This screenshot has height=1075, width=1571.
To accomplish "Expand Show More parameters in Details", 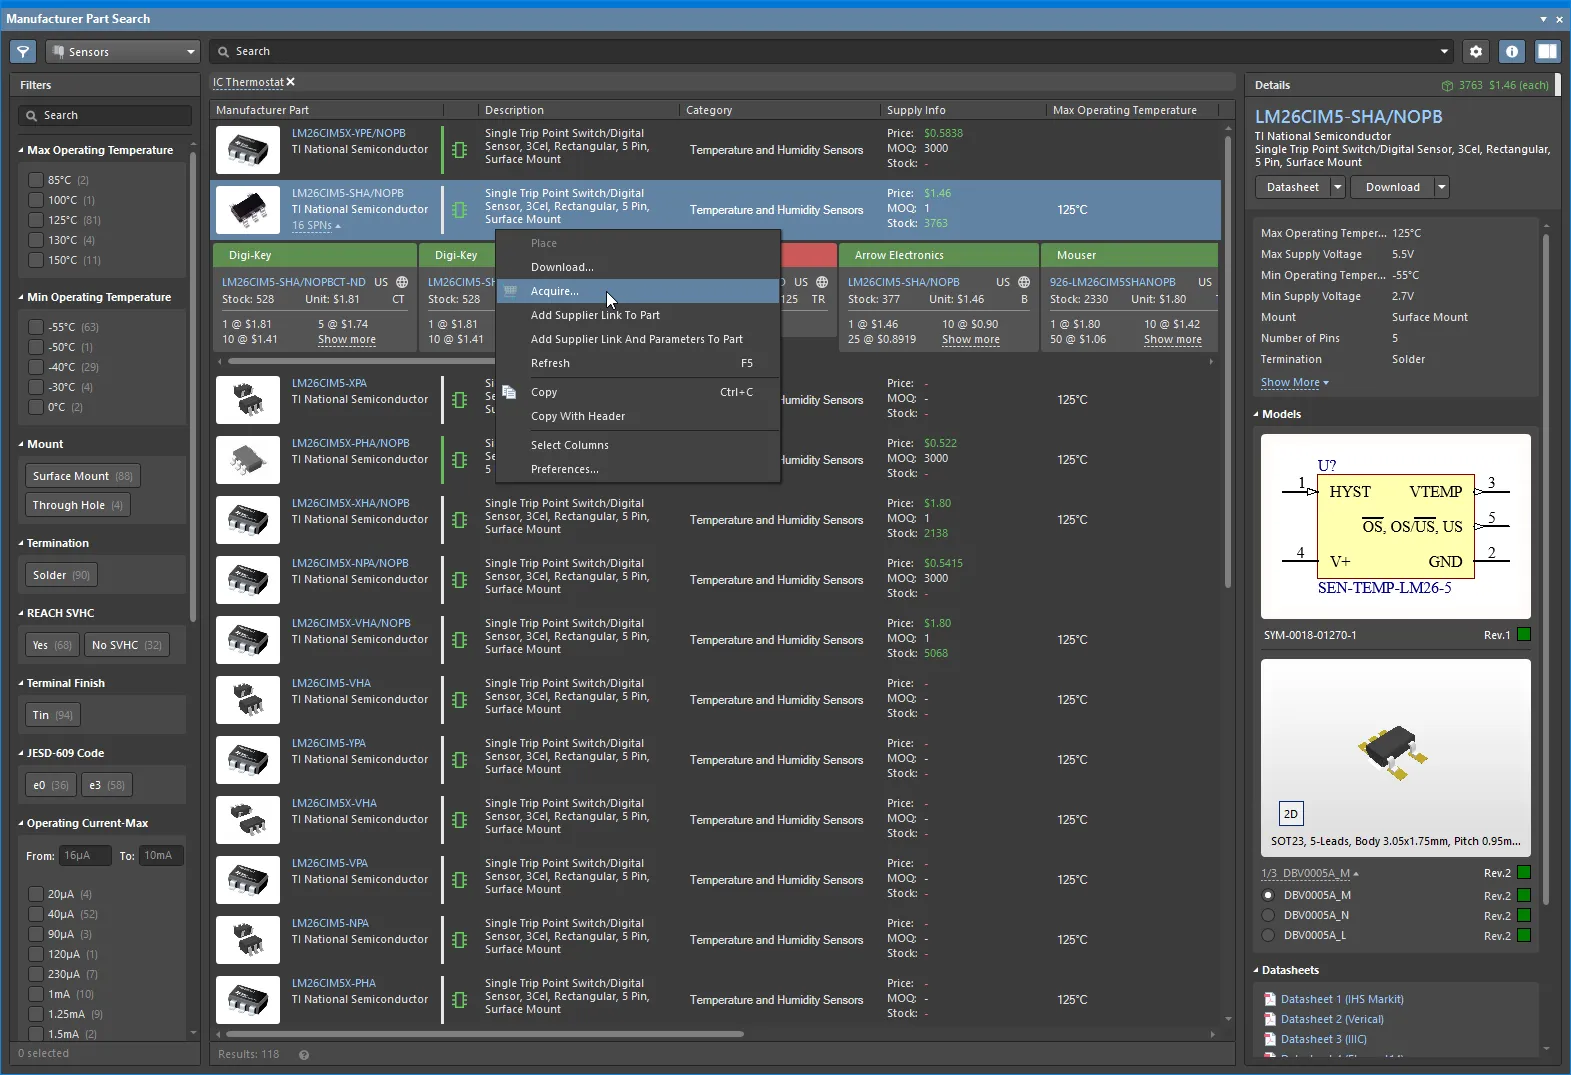I will [1294, 382].
